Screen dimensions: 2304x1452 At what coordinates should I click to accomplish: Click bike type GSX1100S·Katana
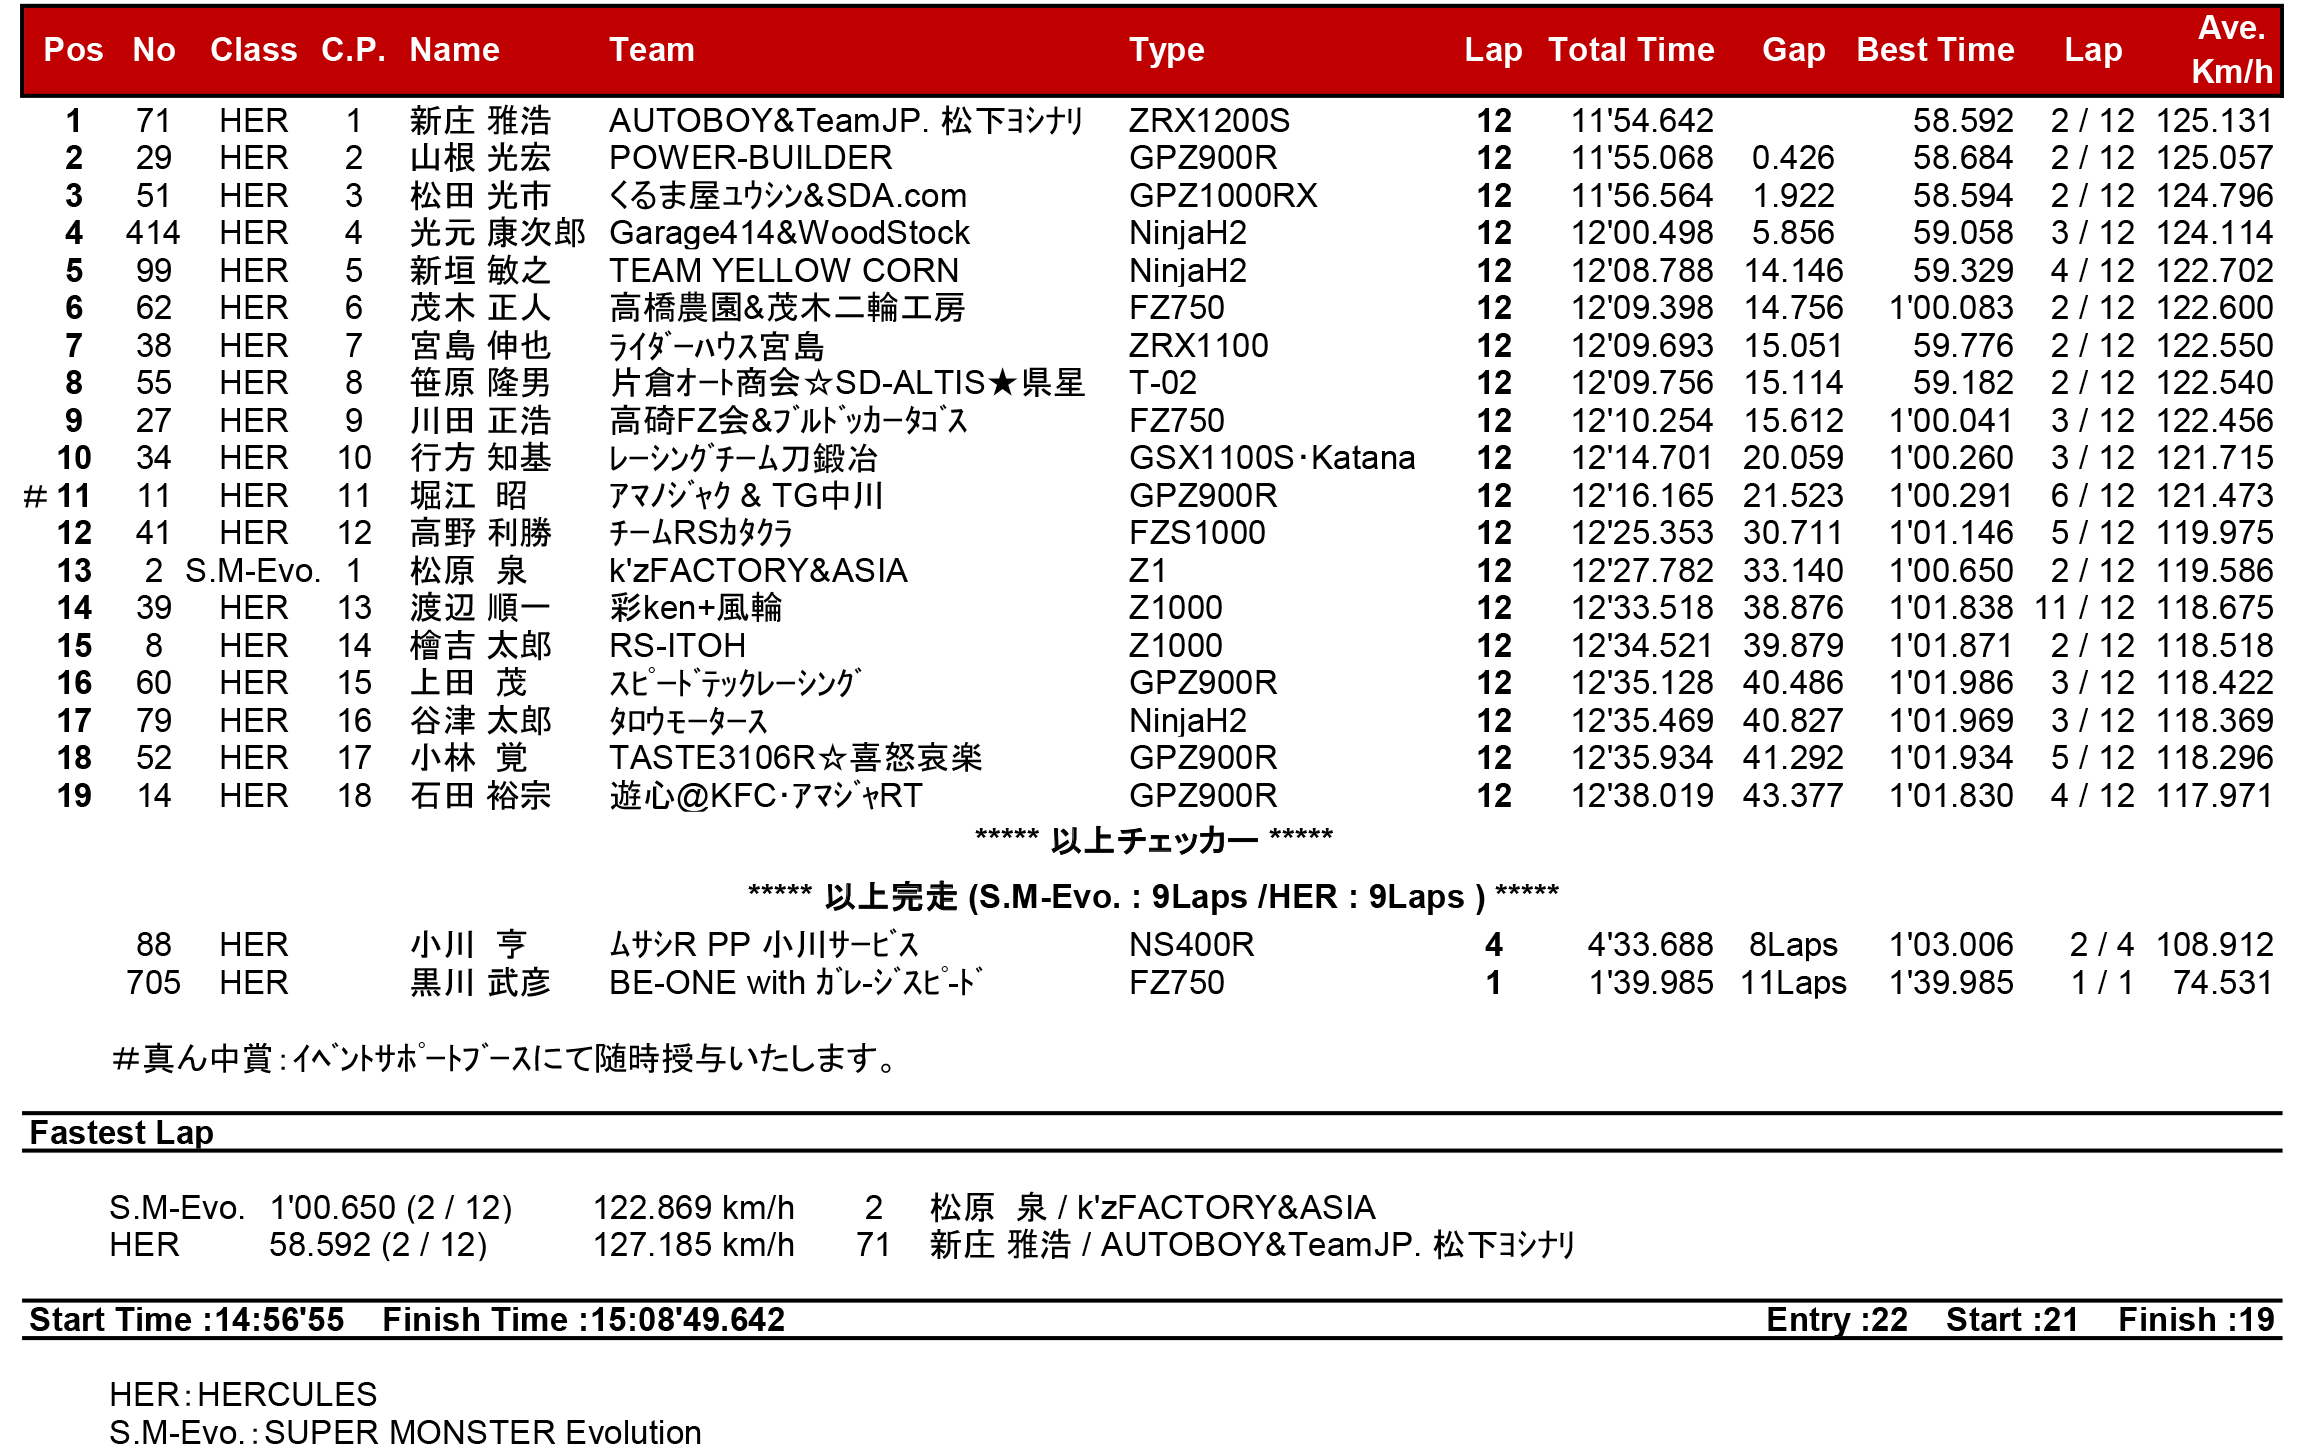tap(1271, 458)
